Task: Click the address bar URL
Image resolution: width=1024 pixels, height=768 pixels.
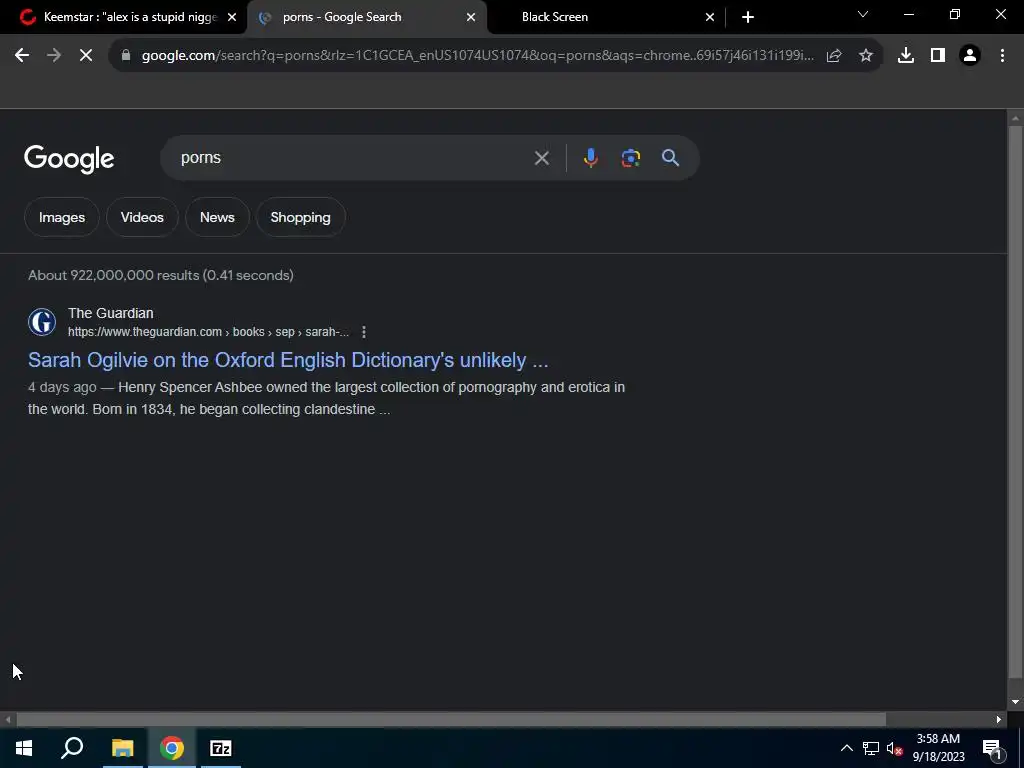Action: 477,56
